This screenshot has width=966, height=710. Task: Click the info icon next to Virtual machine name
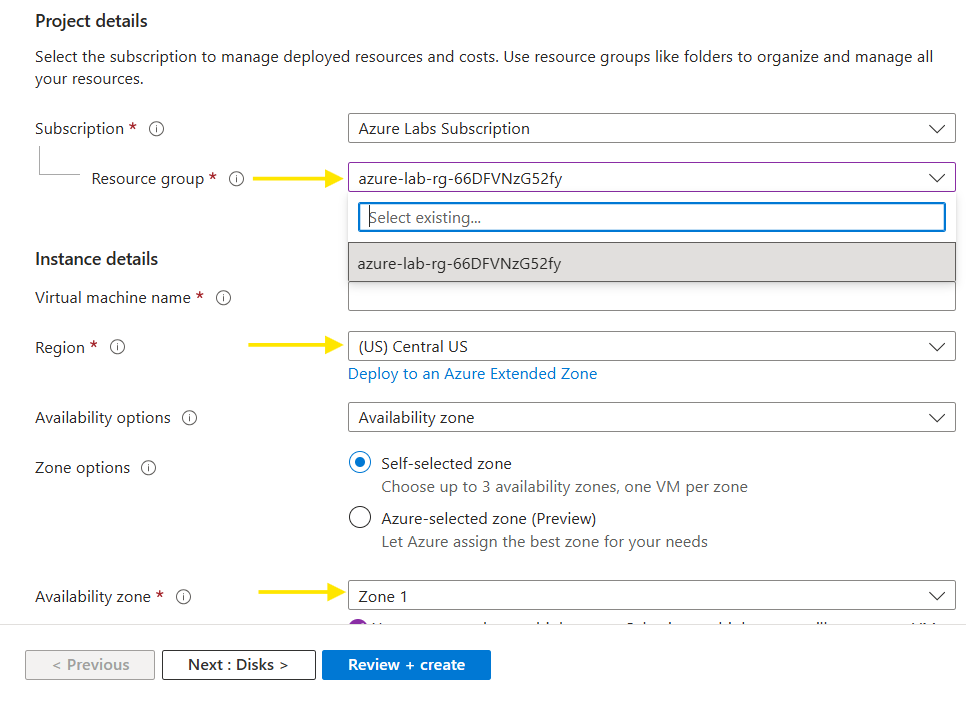tap(222, 297)
